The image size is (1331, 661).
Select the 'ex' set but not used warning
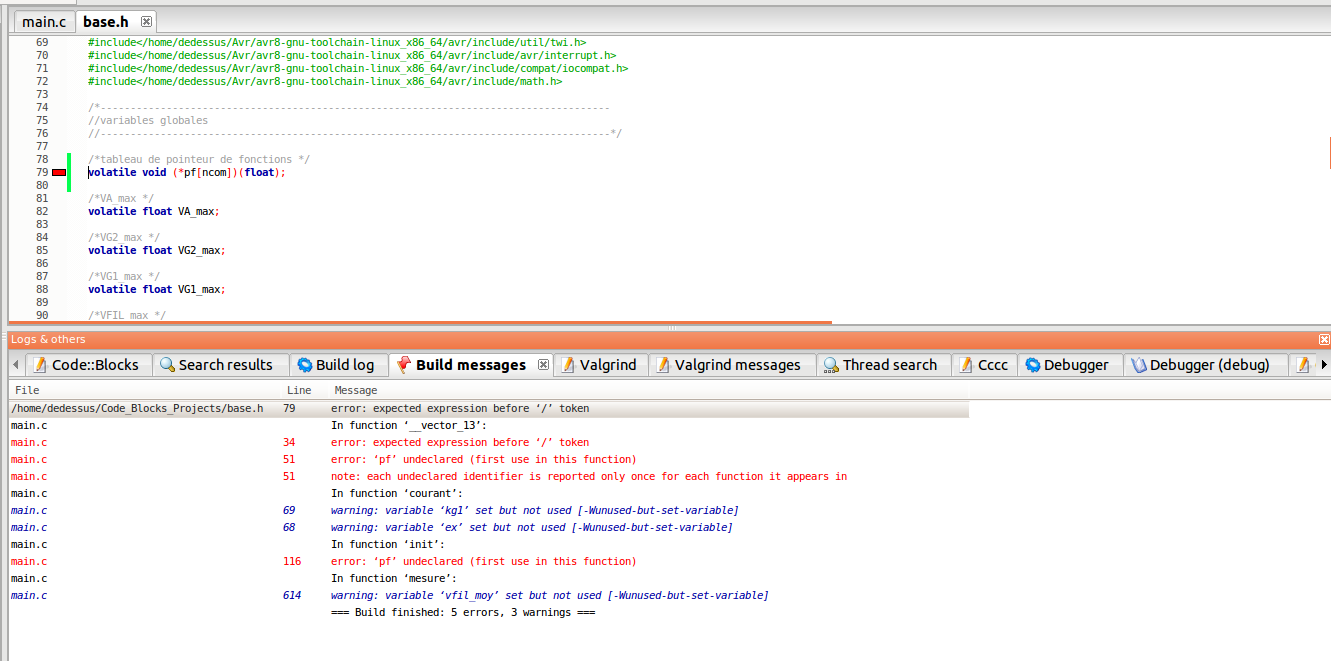[x=489, y=527]
